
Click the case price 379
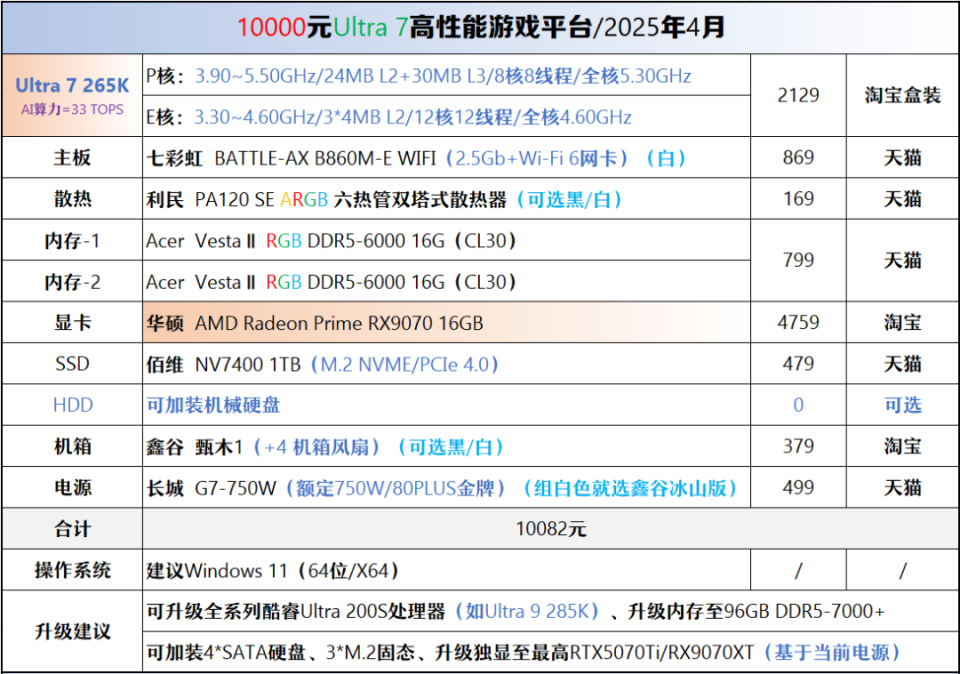[798, 446]
